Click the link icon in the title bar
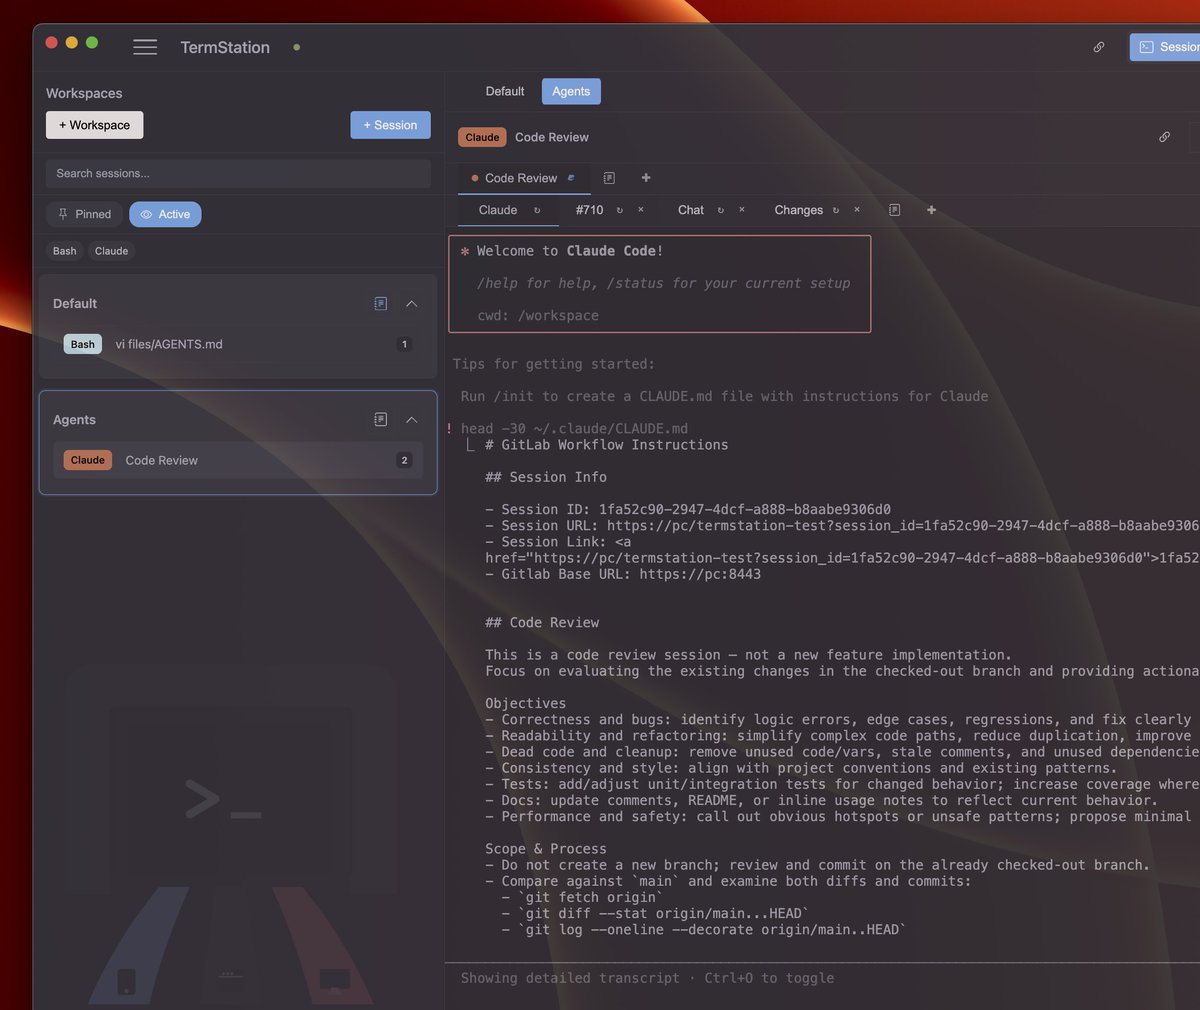The image size is (1200, 1010). click(x=1099, y=47)
